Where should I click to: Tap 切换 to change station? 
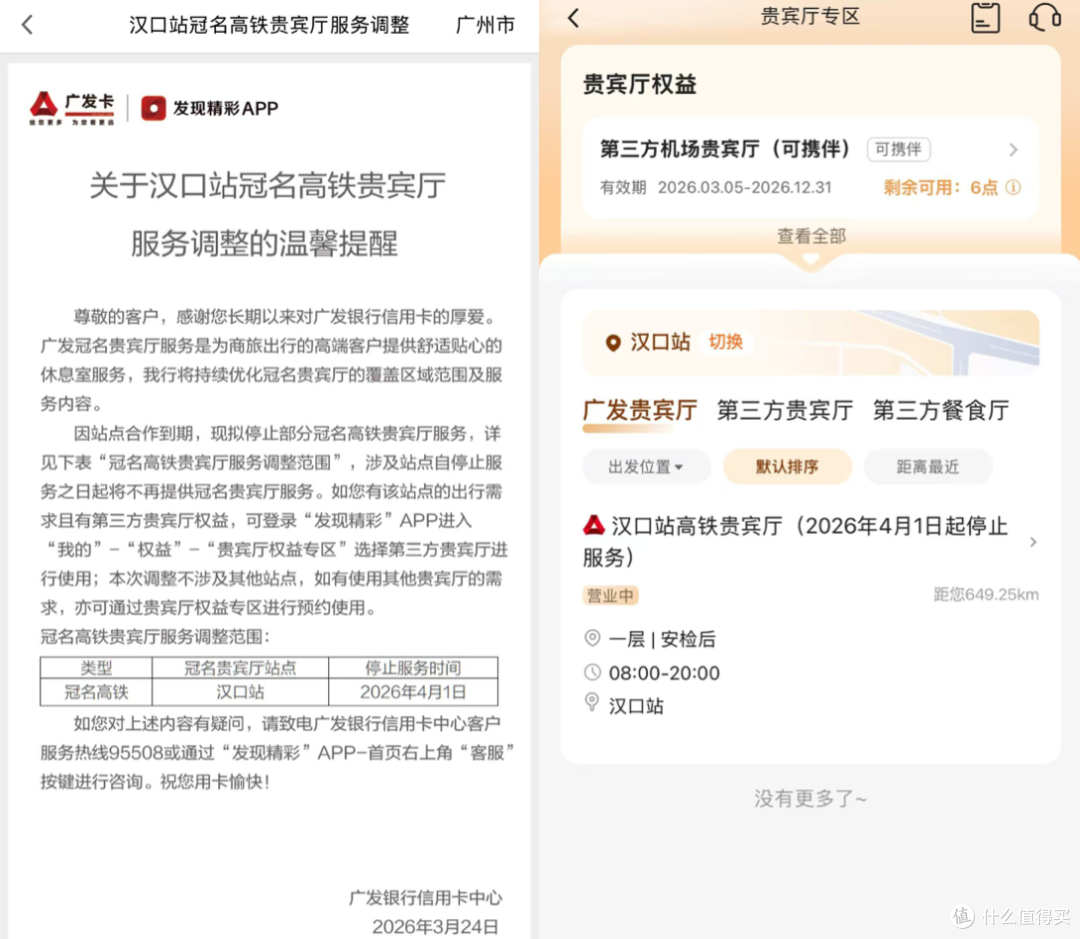[725, 342]
